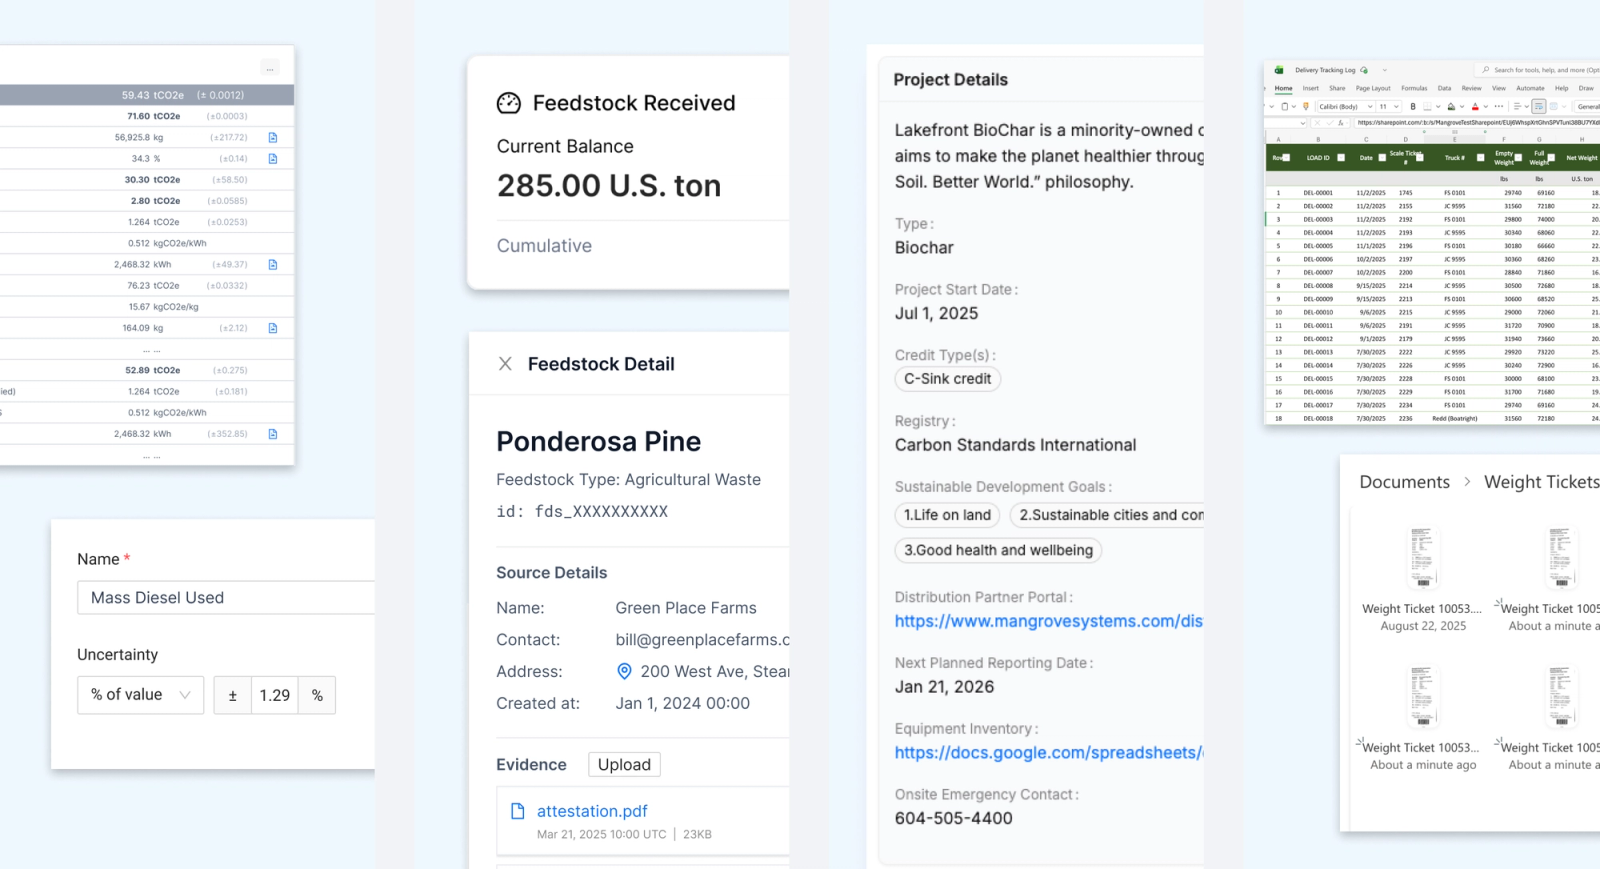Screen dimensions: 1600x869
Task: Open document icon in 56,925.8 kg row
Action: pyautogui.click(x=273, y=137)
